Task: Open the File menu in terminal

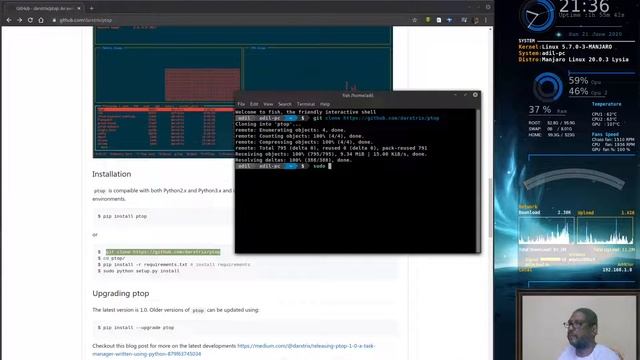Action: (241, 104)
